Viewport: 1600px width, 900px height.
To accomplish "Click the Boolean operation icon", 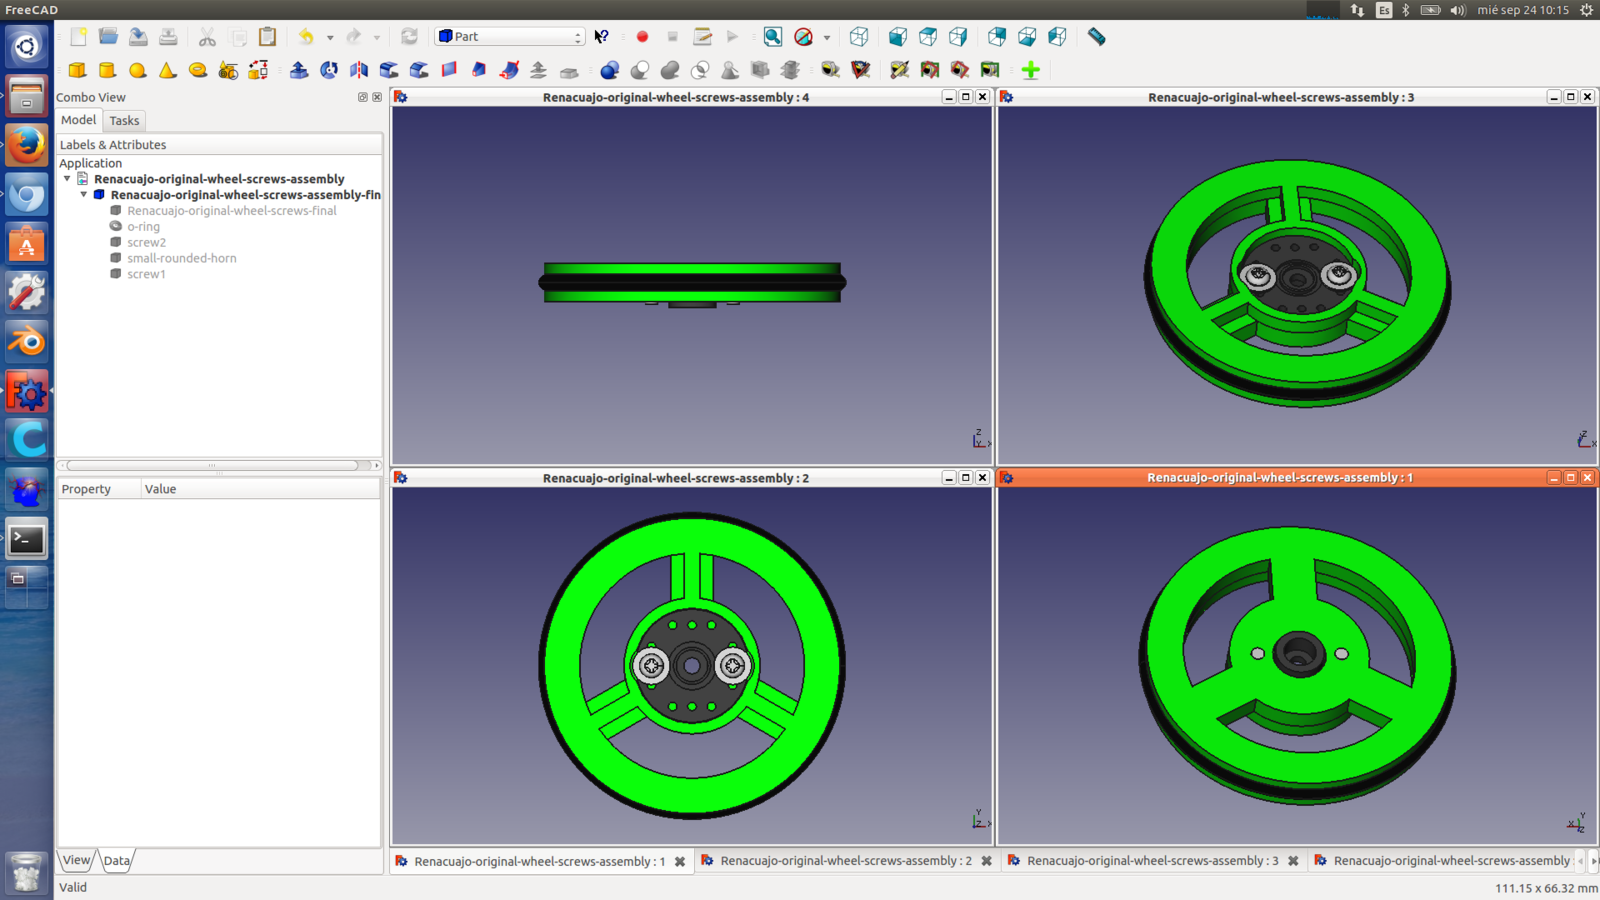I will point(609,70).
